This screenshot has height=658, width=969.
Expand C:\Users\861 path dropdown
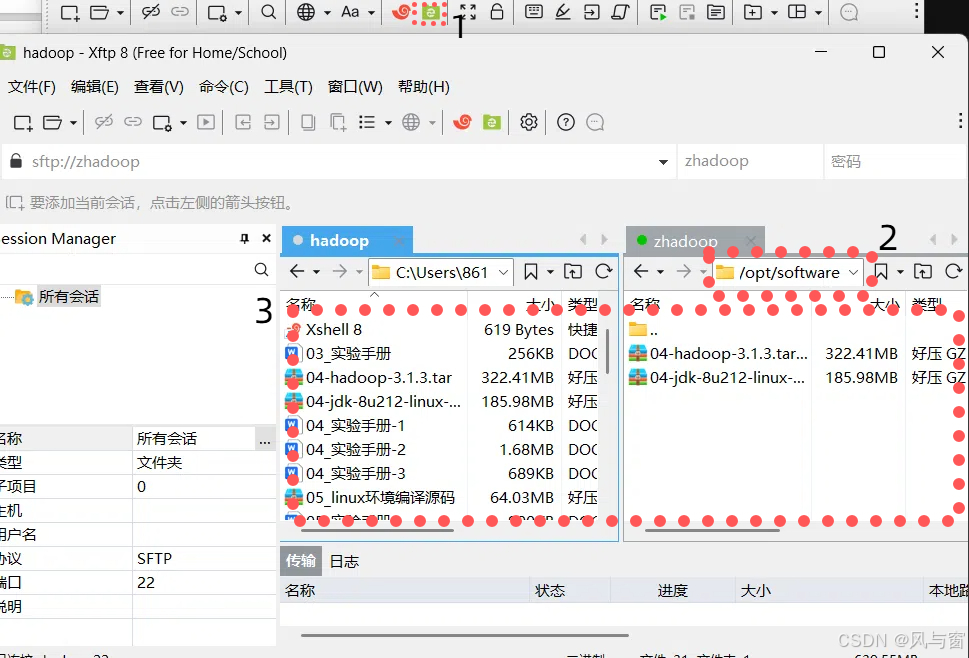pyautogui.click(x=504, y=272)
